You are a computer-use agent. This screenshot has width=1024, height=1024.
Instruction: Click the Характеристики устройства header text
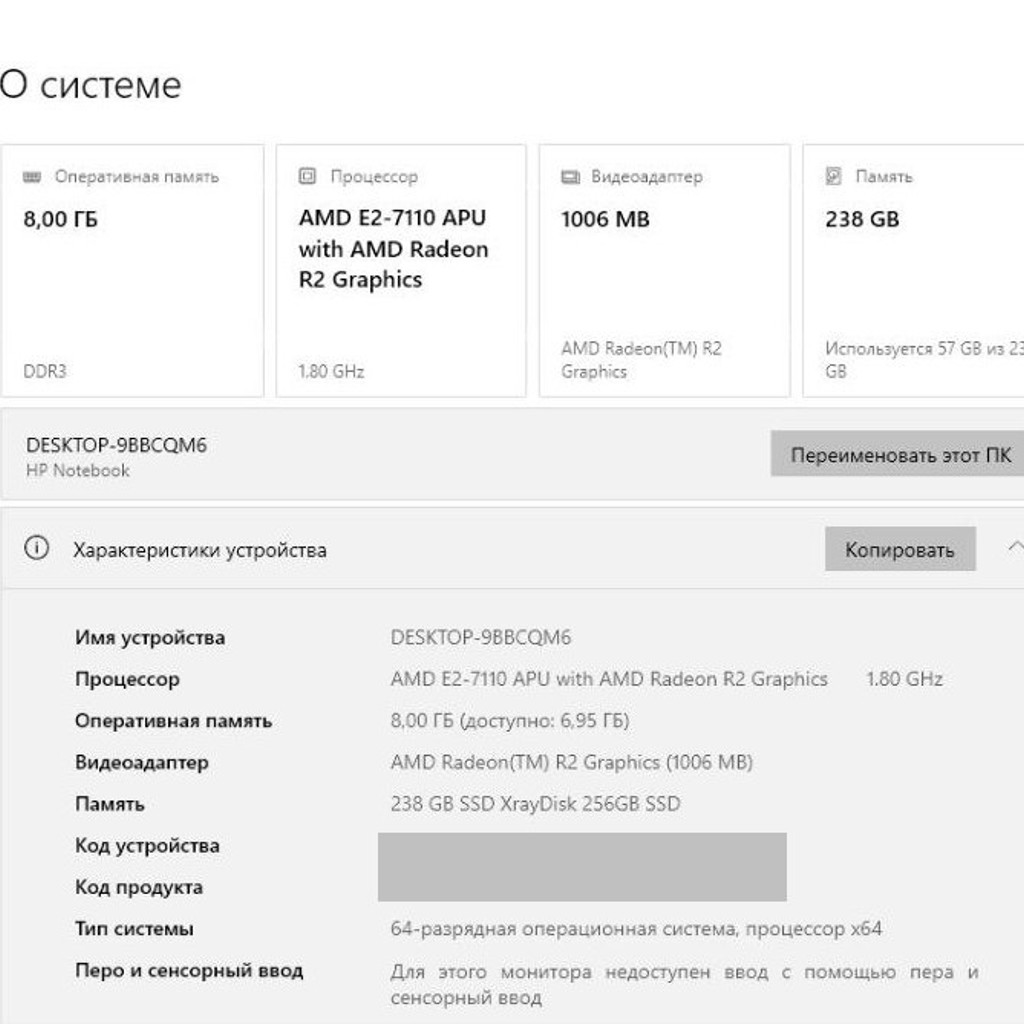(x=200, y=550)
